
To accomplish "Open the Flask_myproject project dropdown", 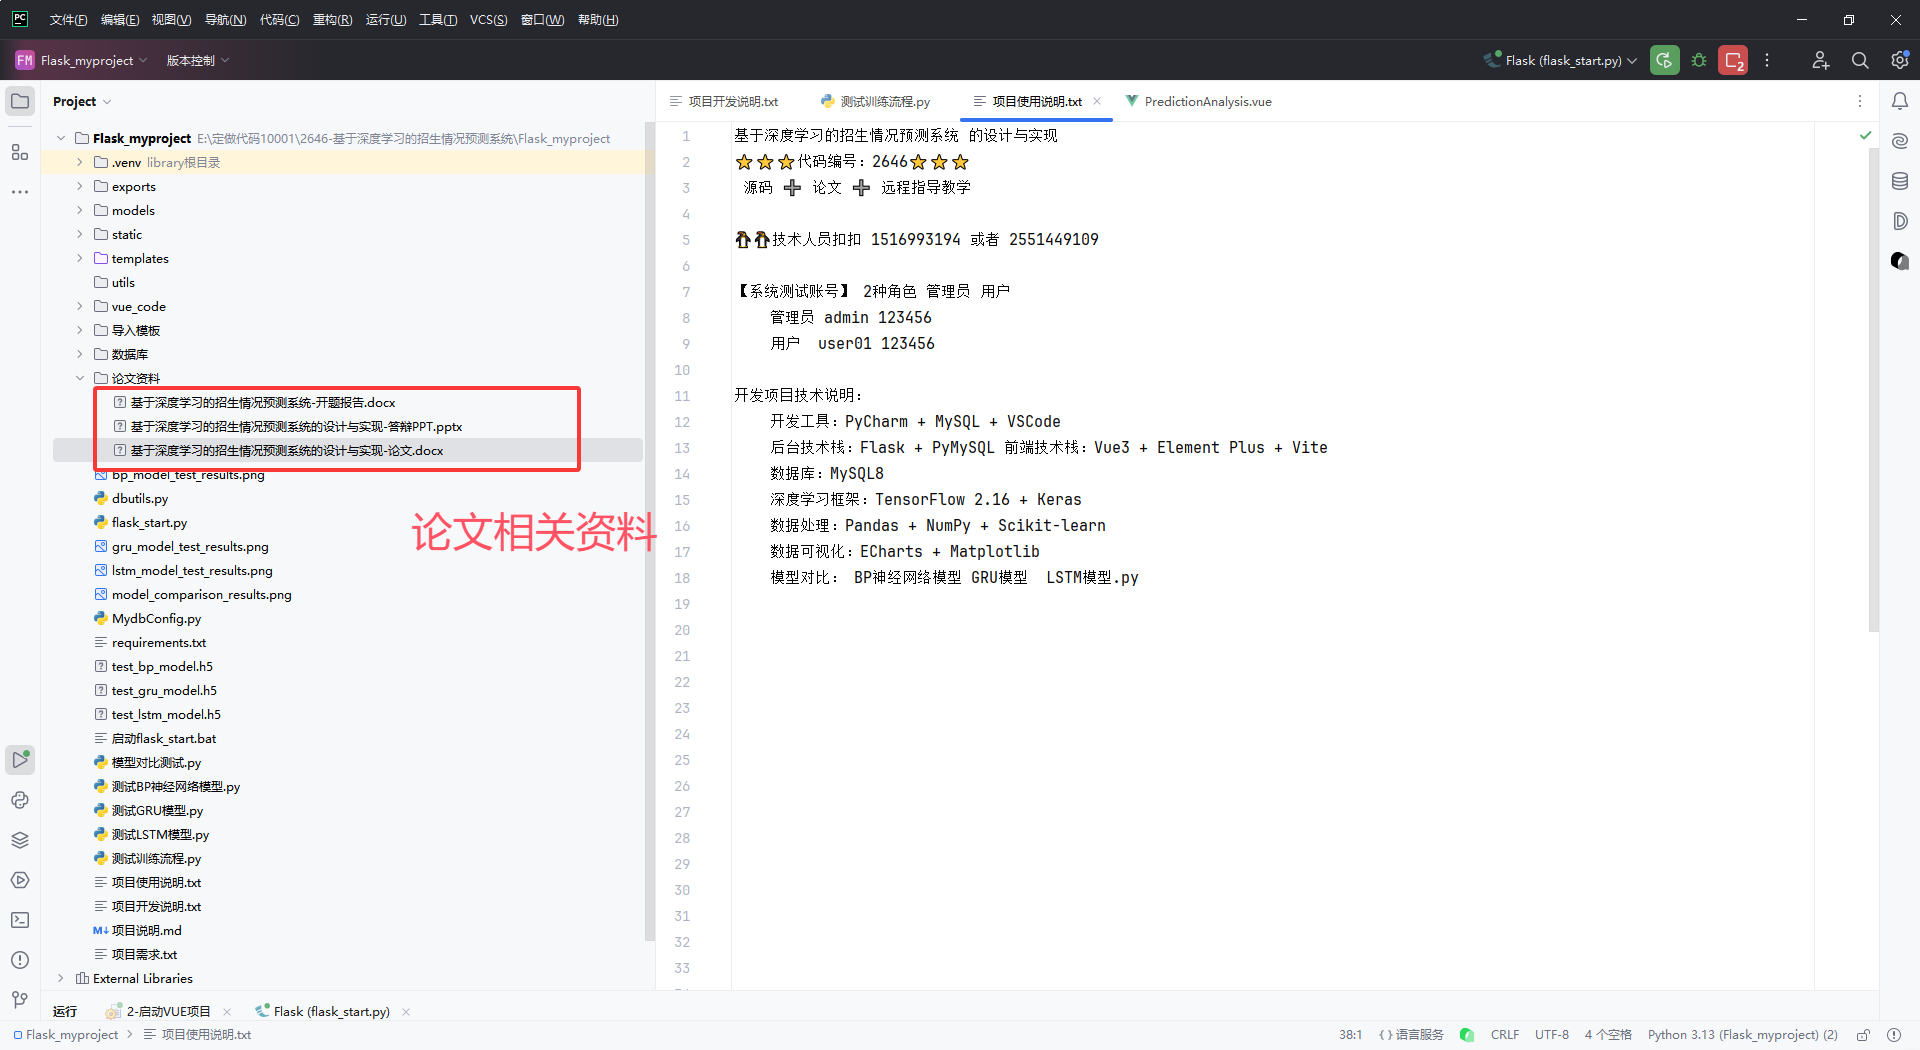I will point(82,60).
